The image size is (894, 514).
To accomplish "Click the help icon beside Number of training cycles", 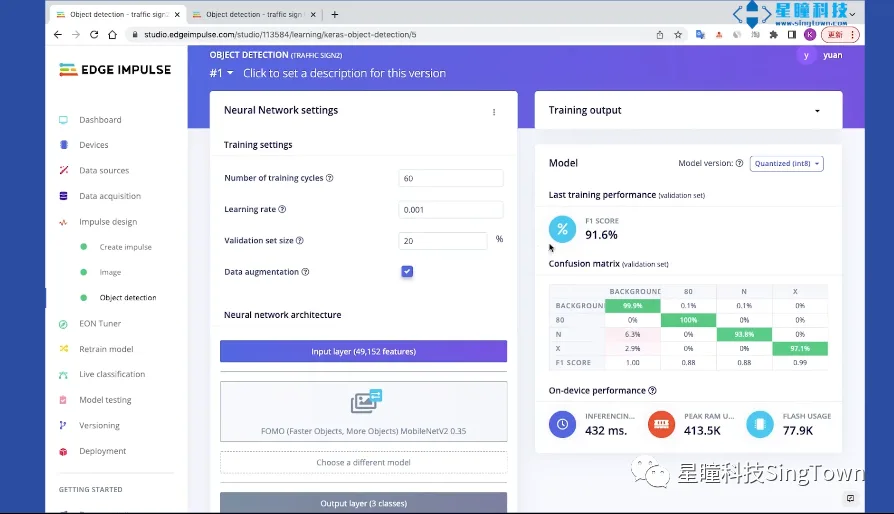I will tap(330, 178).
